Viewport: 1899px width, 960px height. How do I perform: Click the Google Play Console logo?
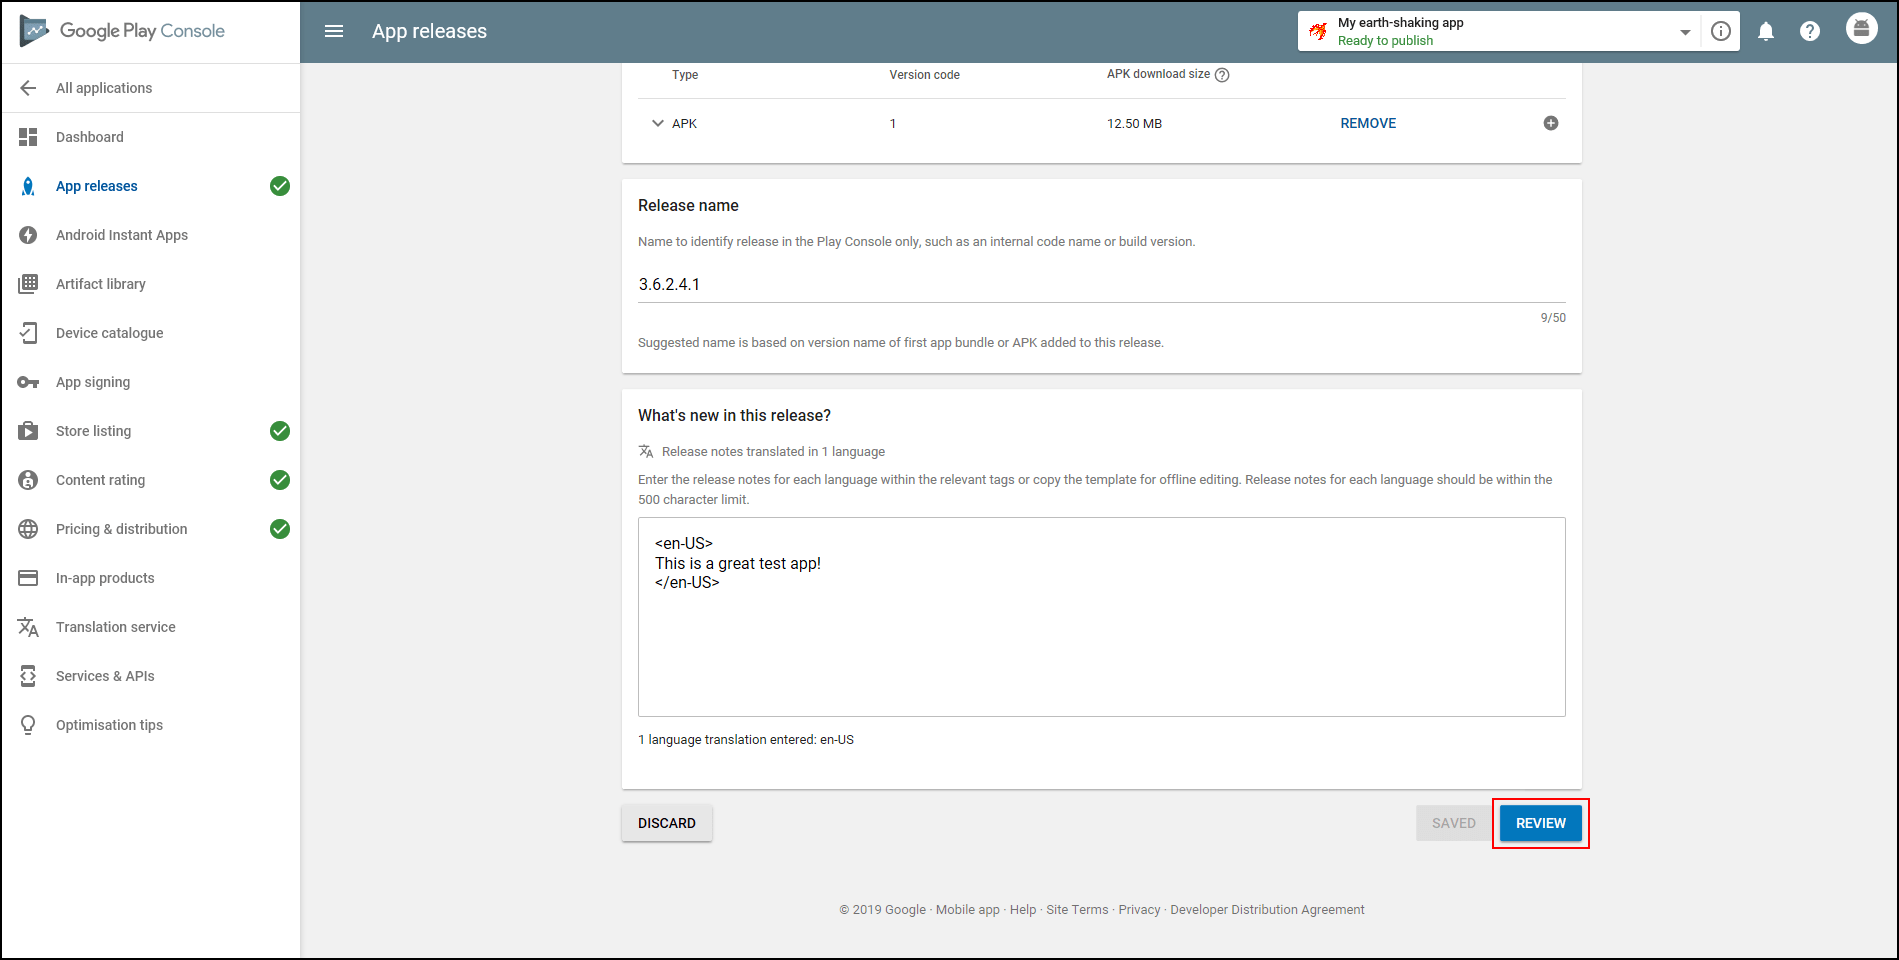[123, 31]
